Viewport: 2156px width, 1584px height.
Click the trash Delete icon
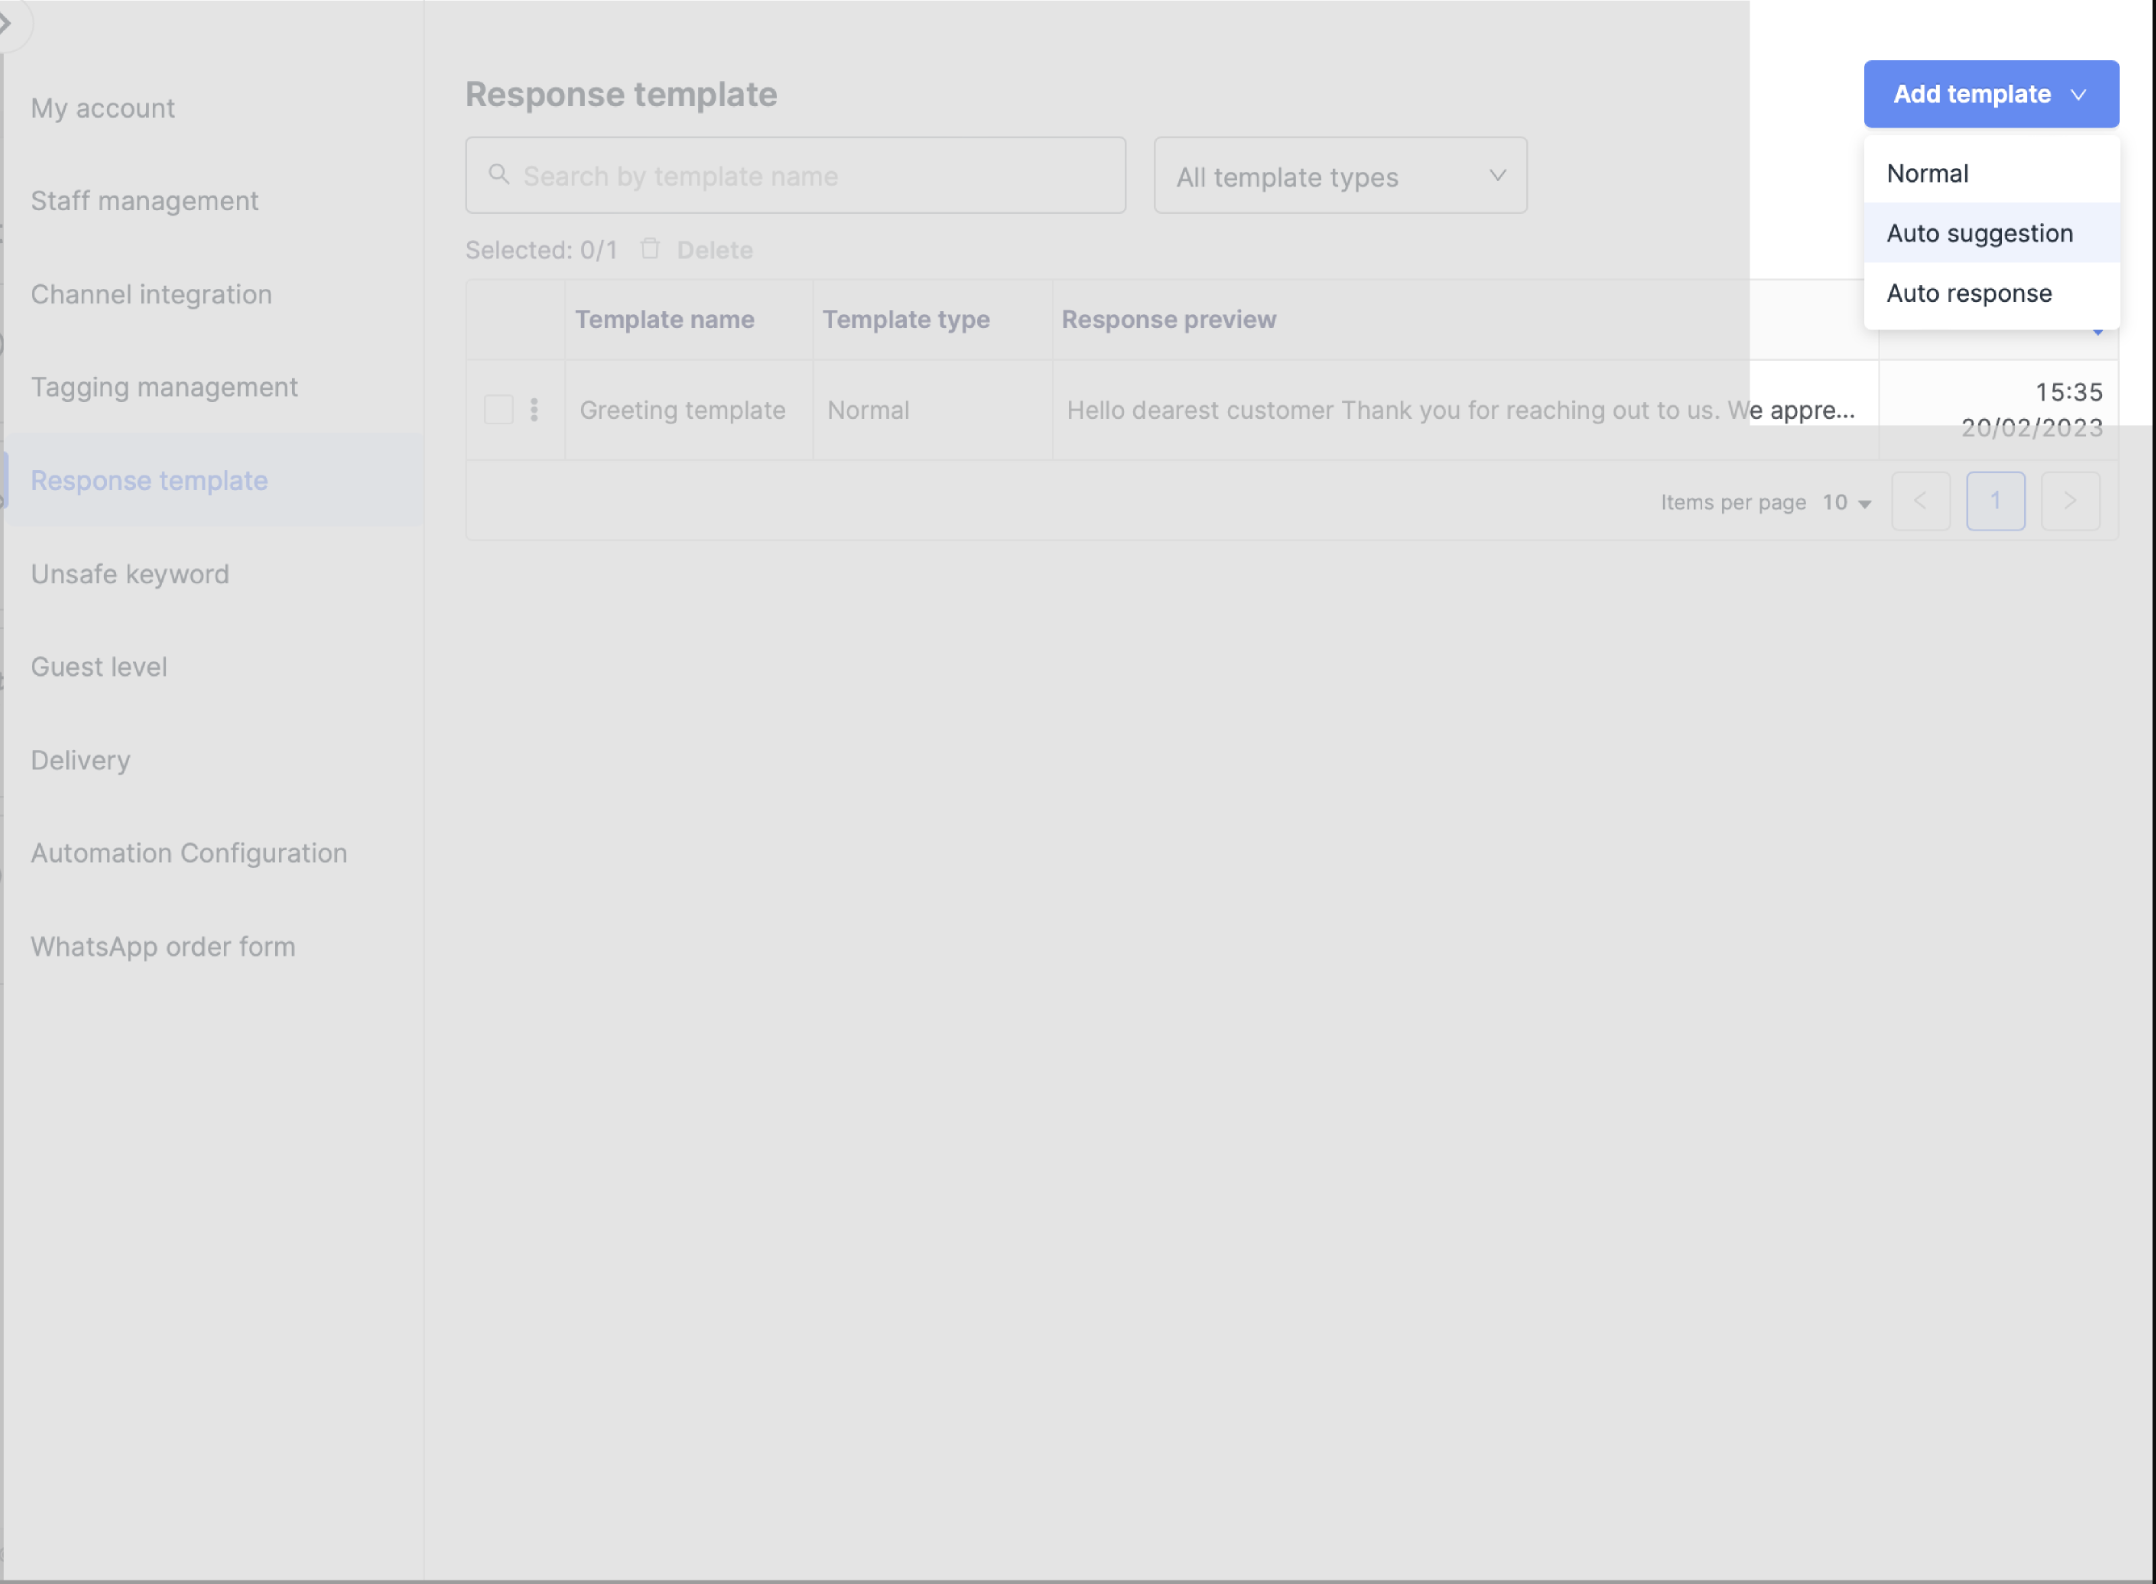650,249
